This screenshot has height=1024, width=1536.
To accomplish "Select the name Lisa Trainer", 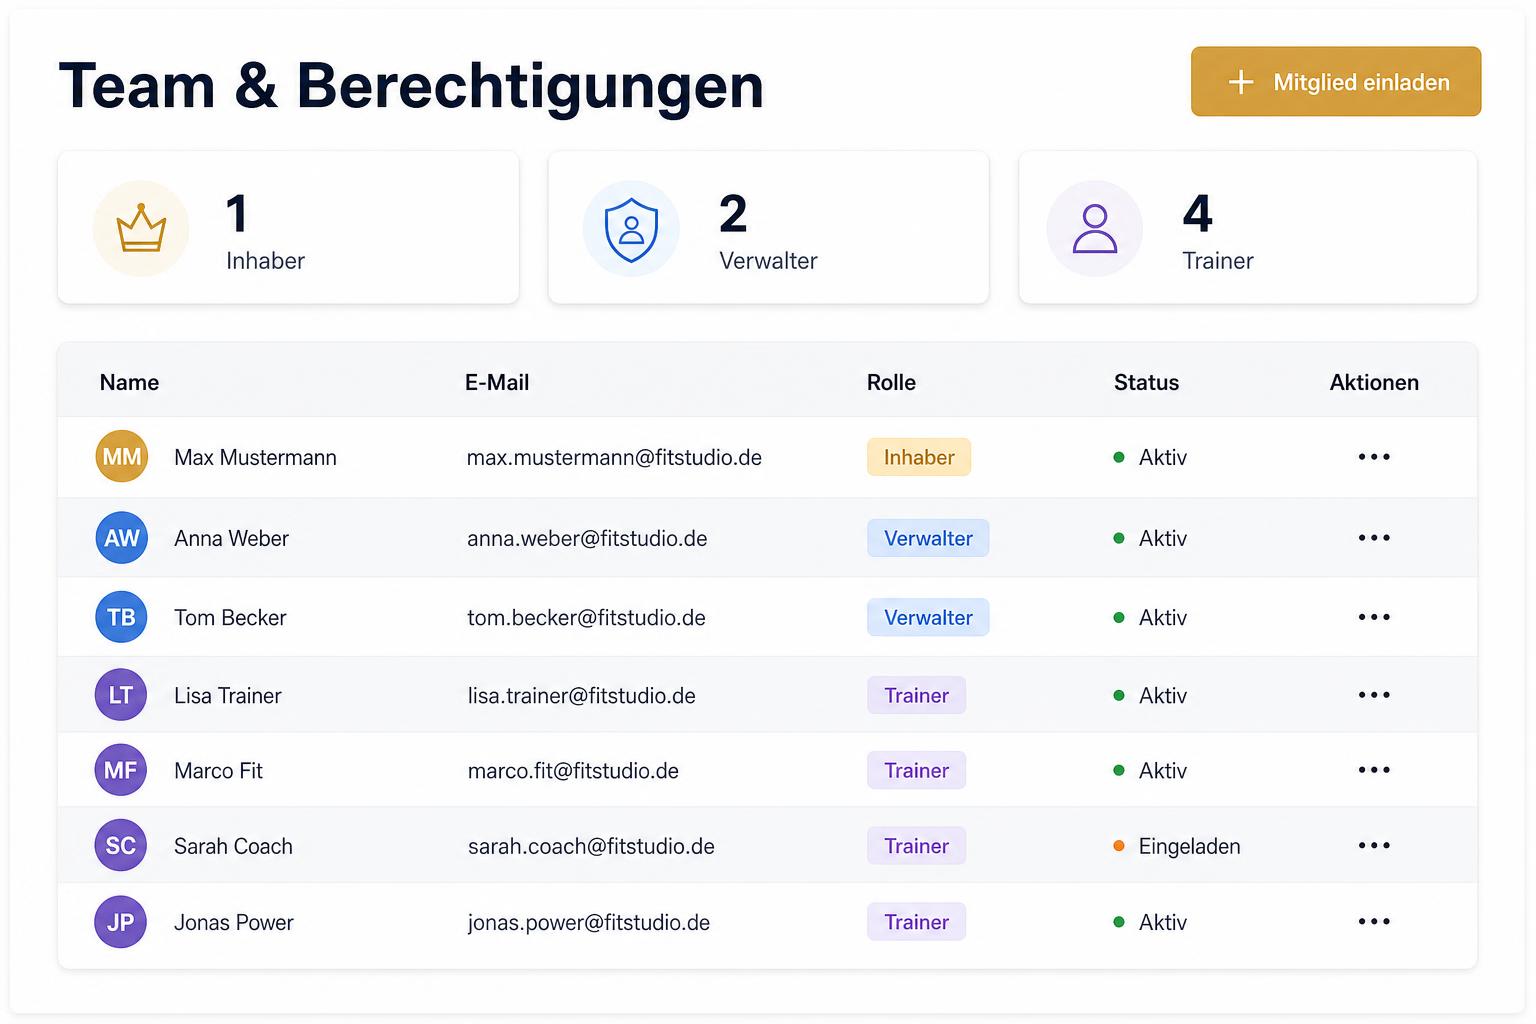I will click(228, 695).
